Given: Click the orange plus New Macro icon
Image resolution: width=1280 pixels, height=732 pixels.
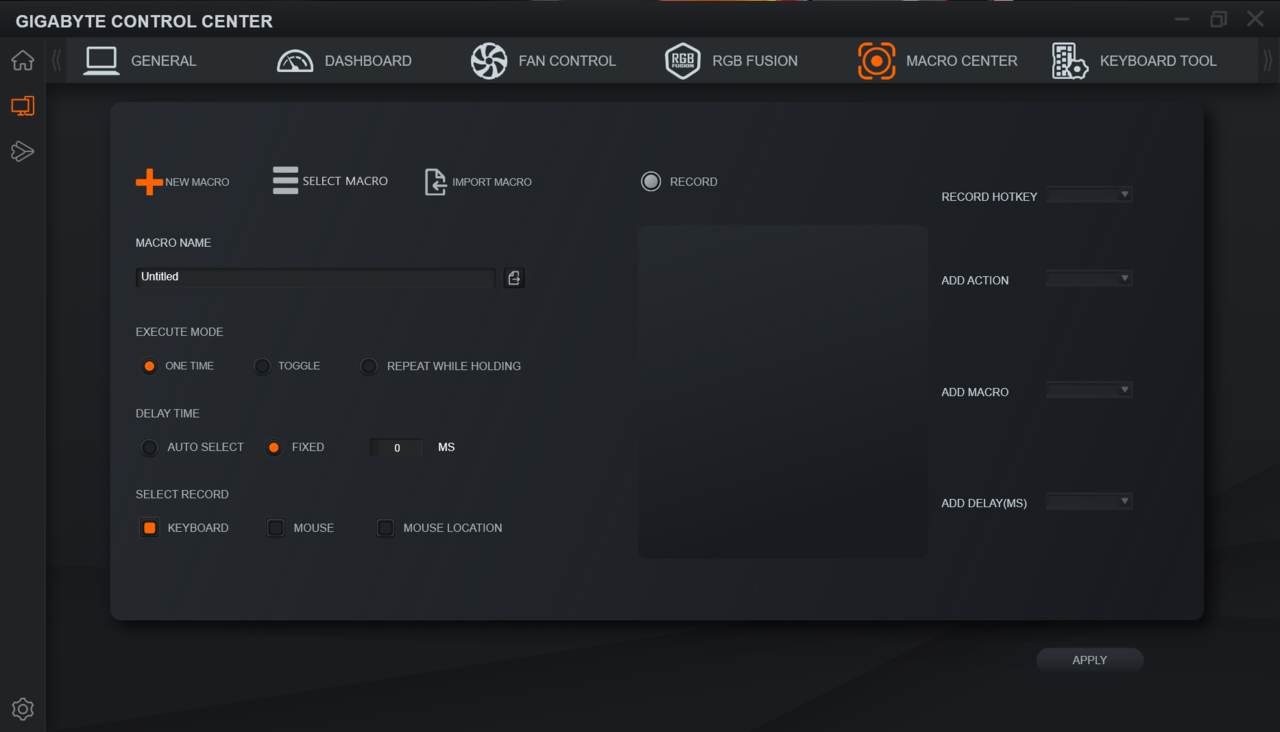Looking at the screenshot, I should coord(149,182).
